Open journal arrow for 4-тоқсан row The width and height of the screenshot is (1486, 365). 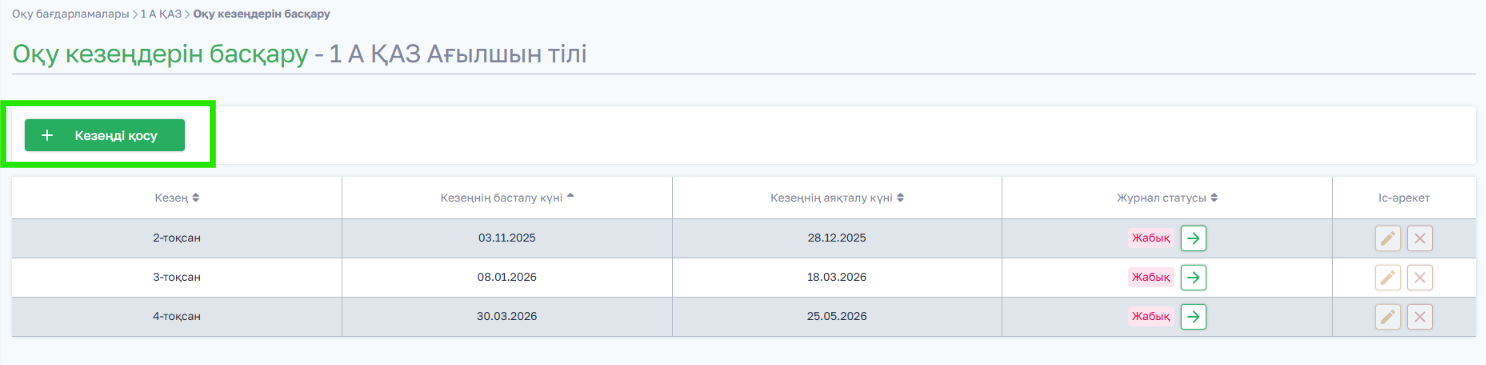pyautogui.click(x=1193, y=317)
